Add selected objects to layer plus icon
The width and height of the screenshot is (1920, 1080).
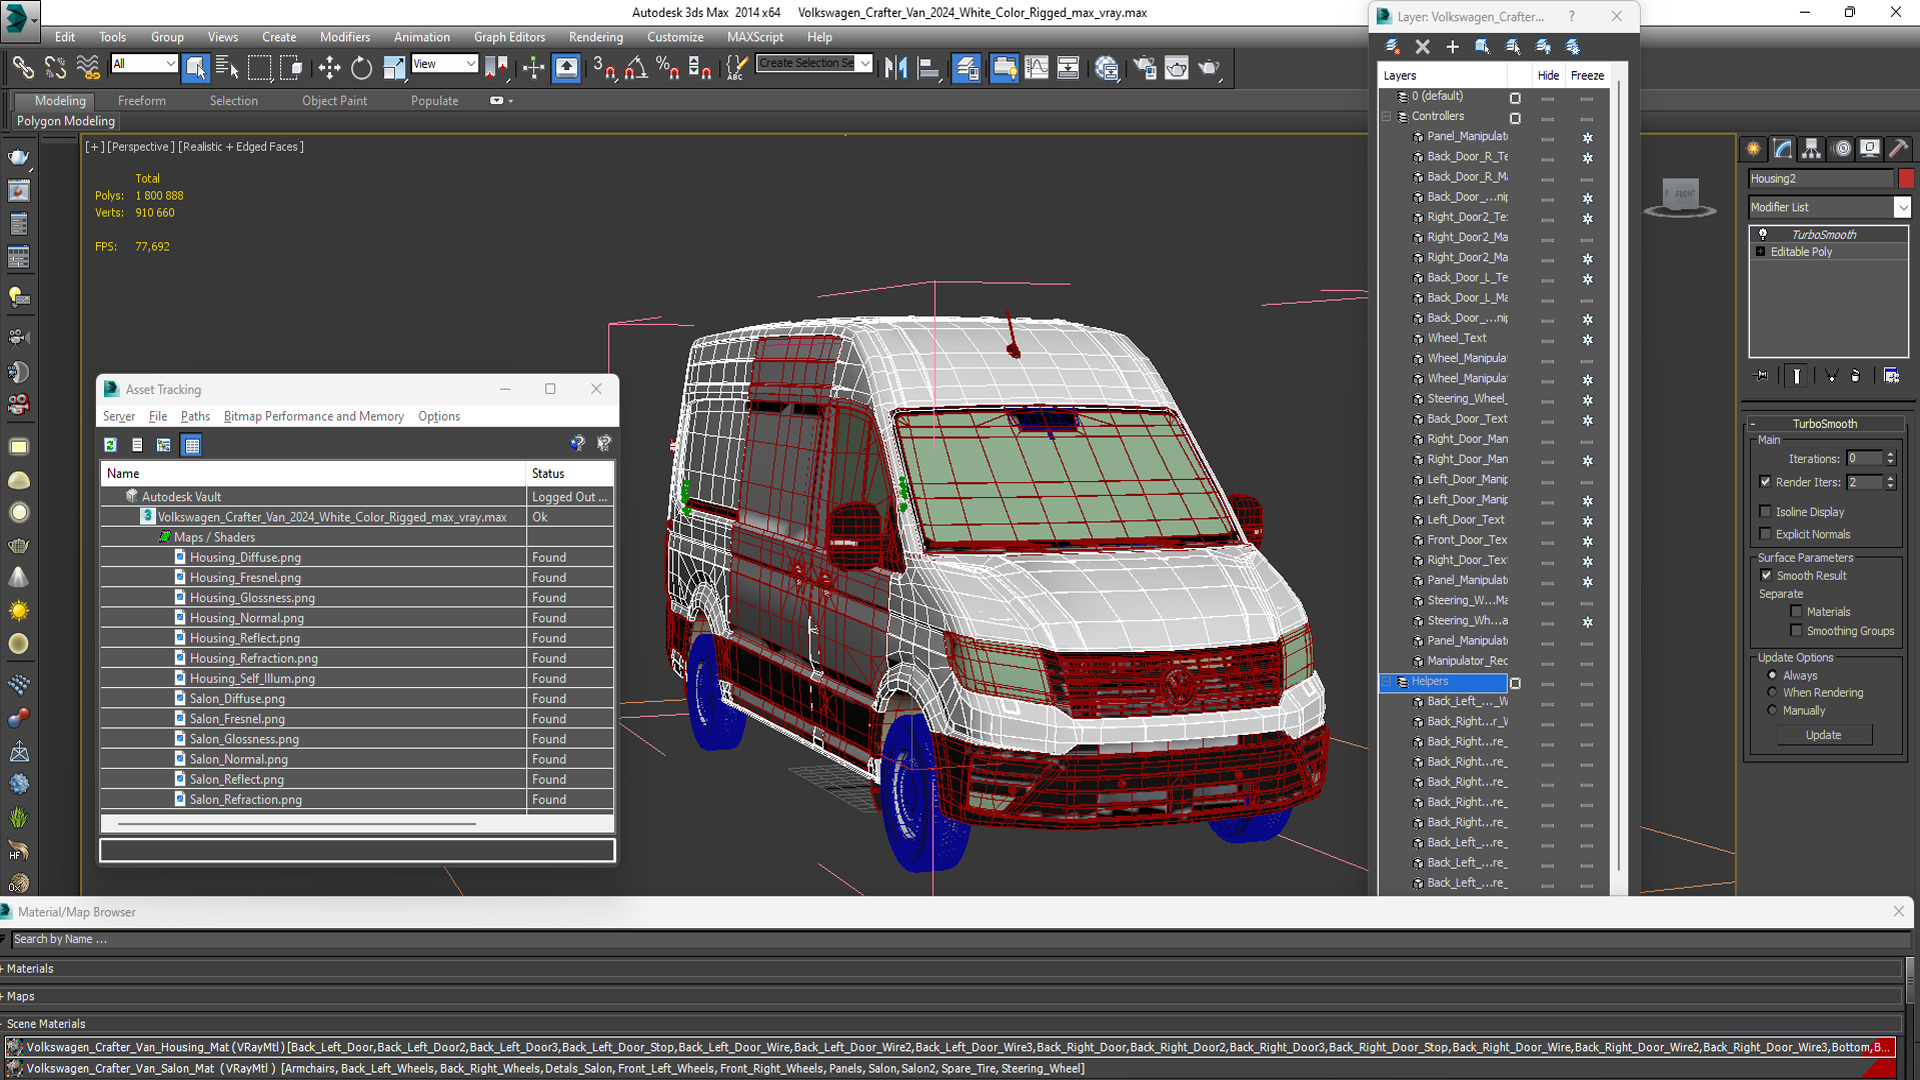(x=1452, y=47)
